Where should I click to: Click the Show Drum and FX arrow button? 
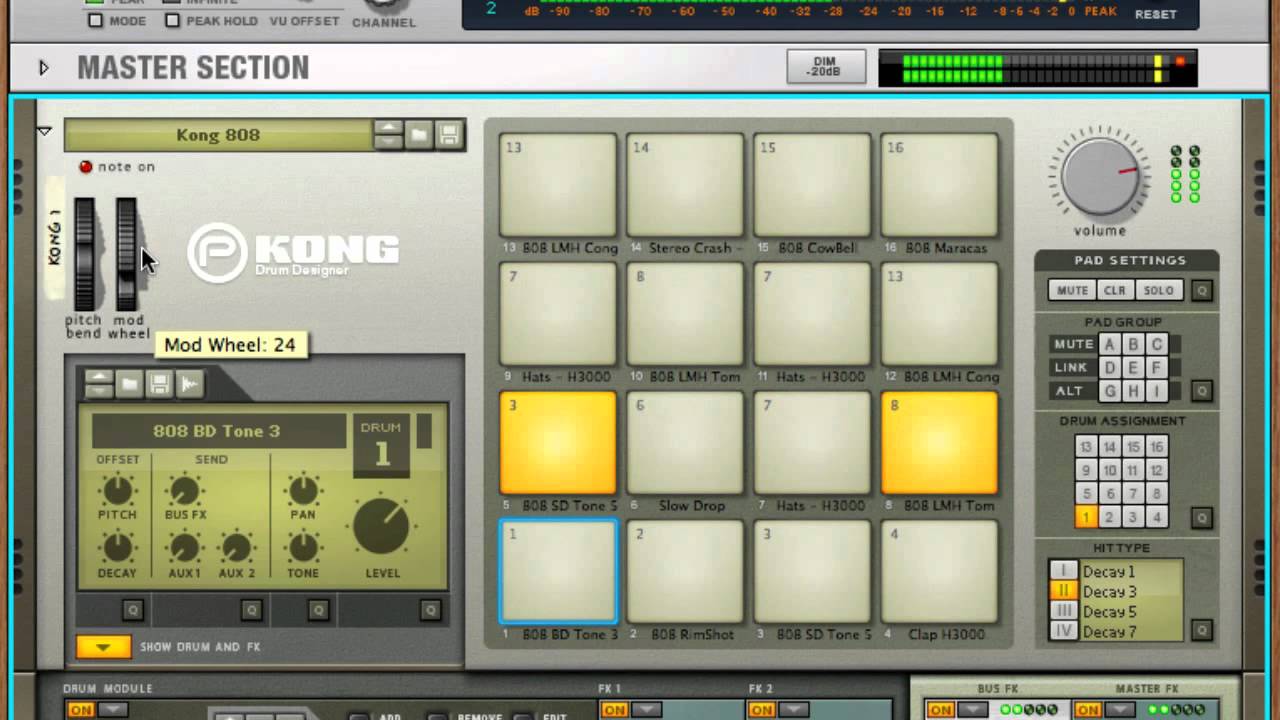103,647
